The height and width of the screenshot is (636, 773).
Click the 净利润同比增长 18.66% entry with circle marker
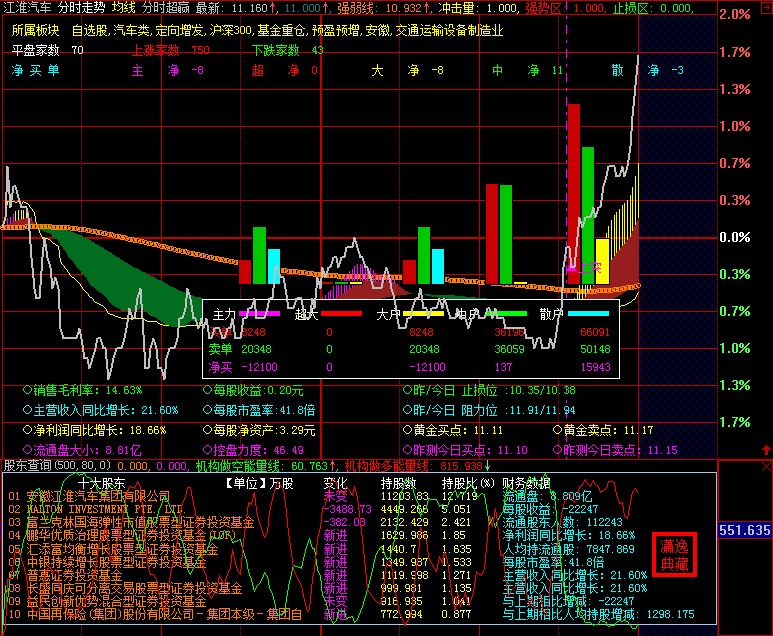95,430
